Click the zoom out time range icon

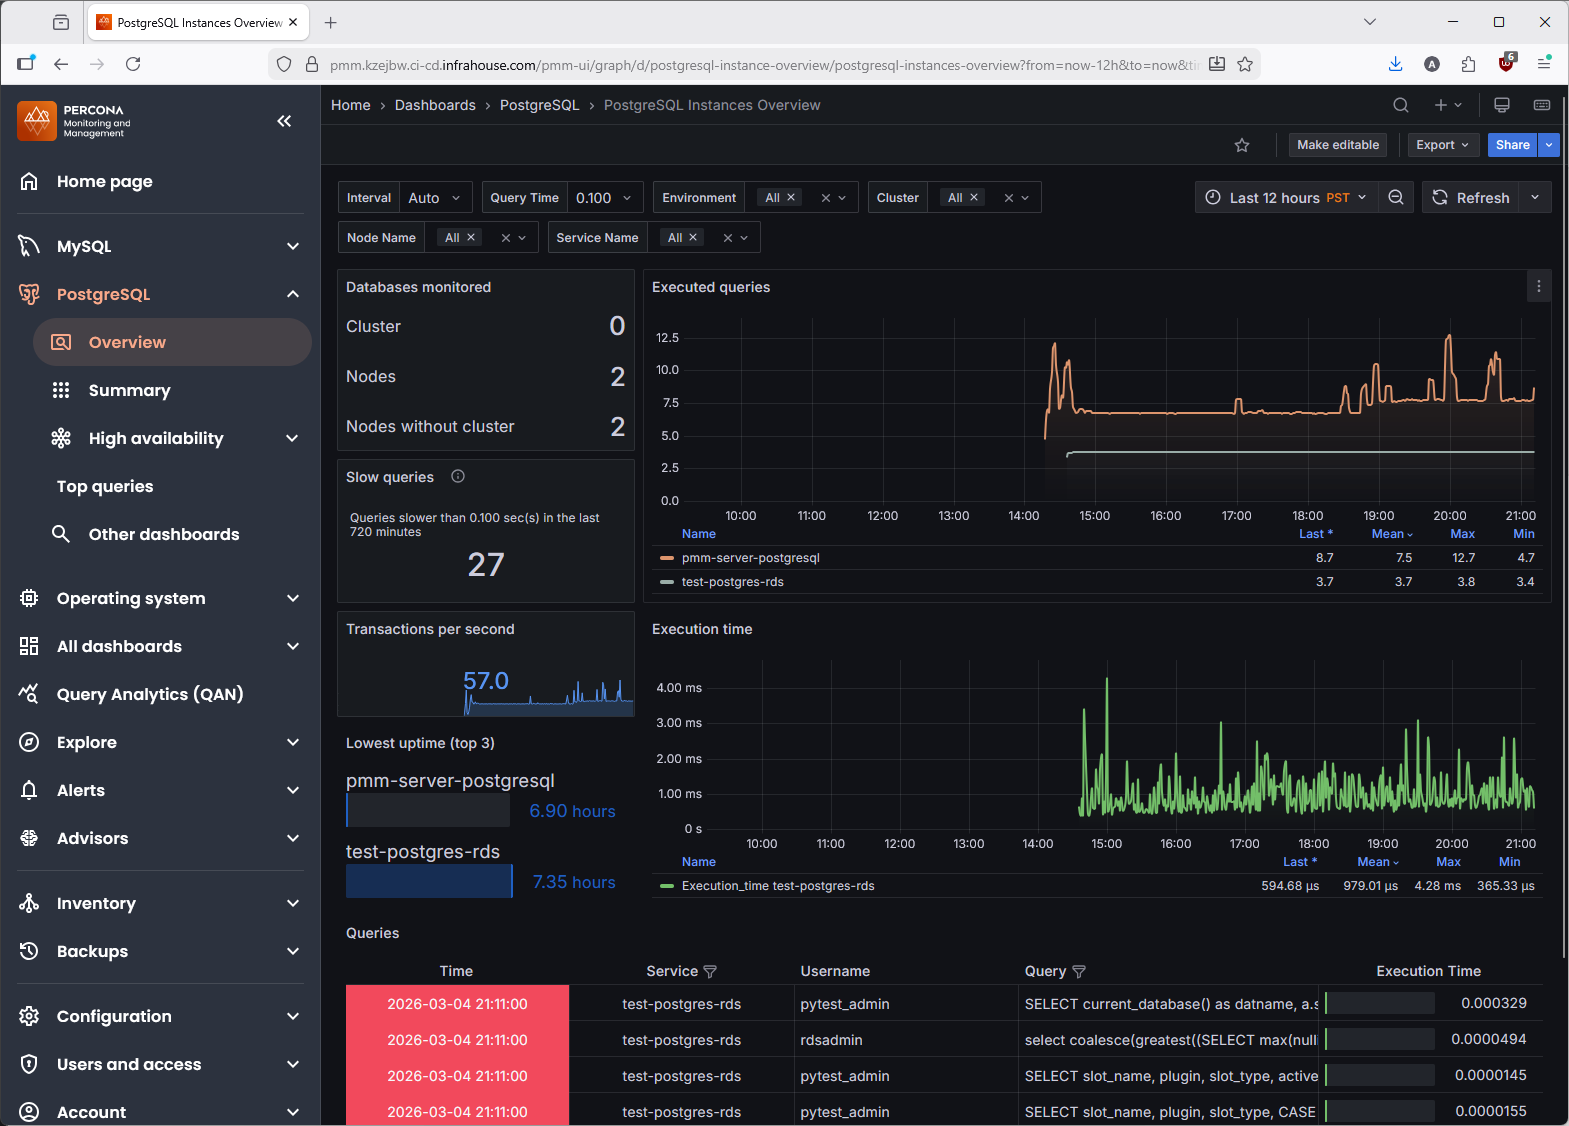[x=1396, y=198]
